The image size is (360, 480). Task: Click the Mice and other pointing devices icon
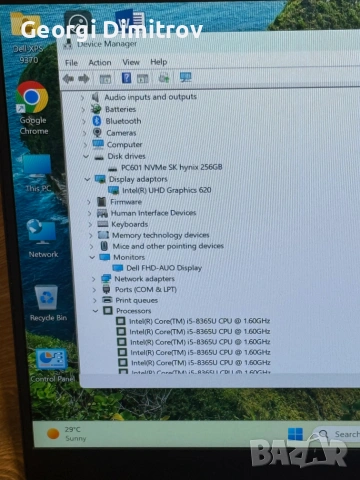[104, 246]
